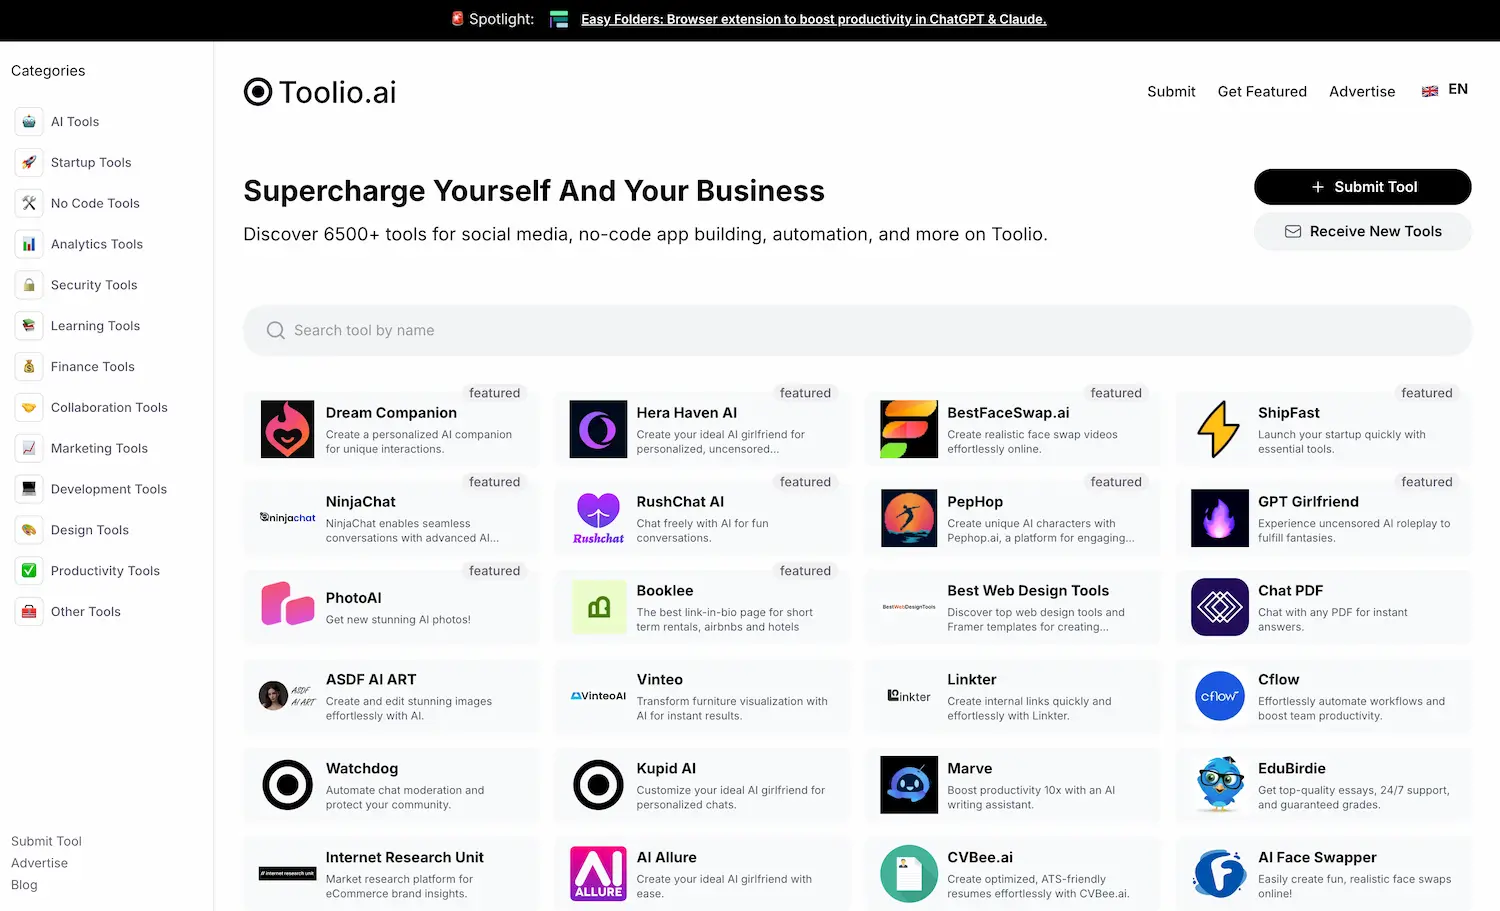Go to the Advertise nav item

[1362, 92]
